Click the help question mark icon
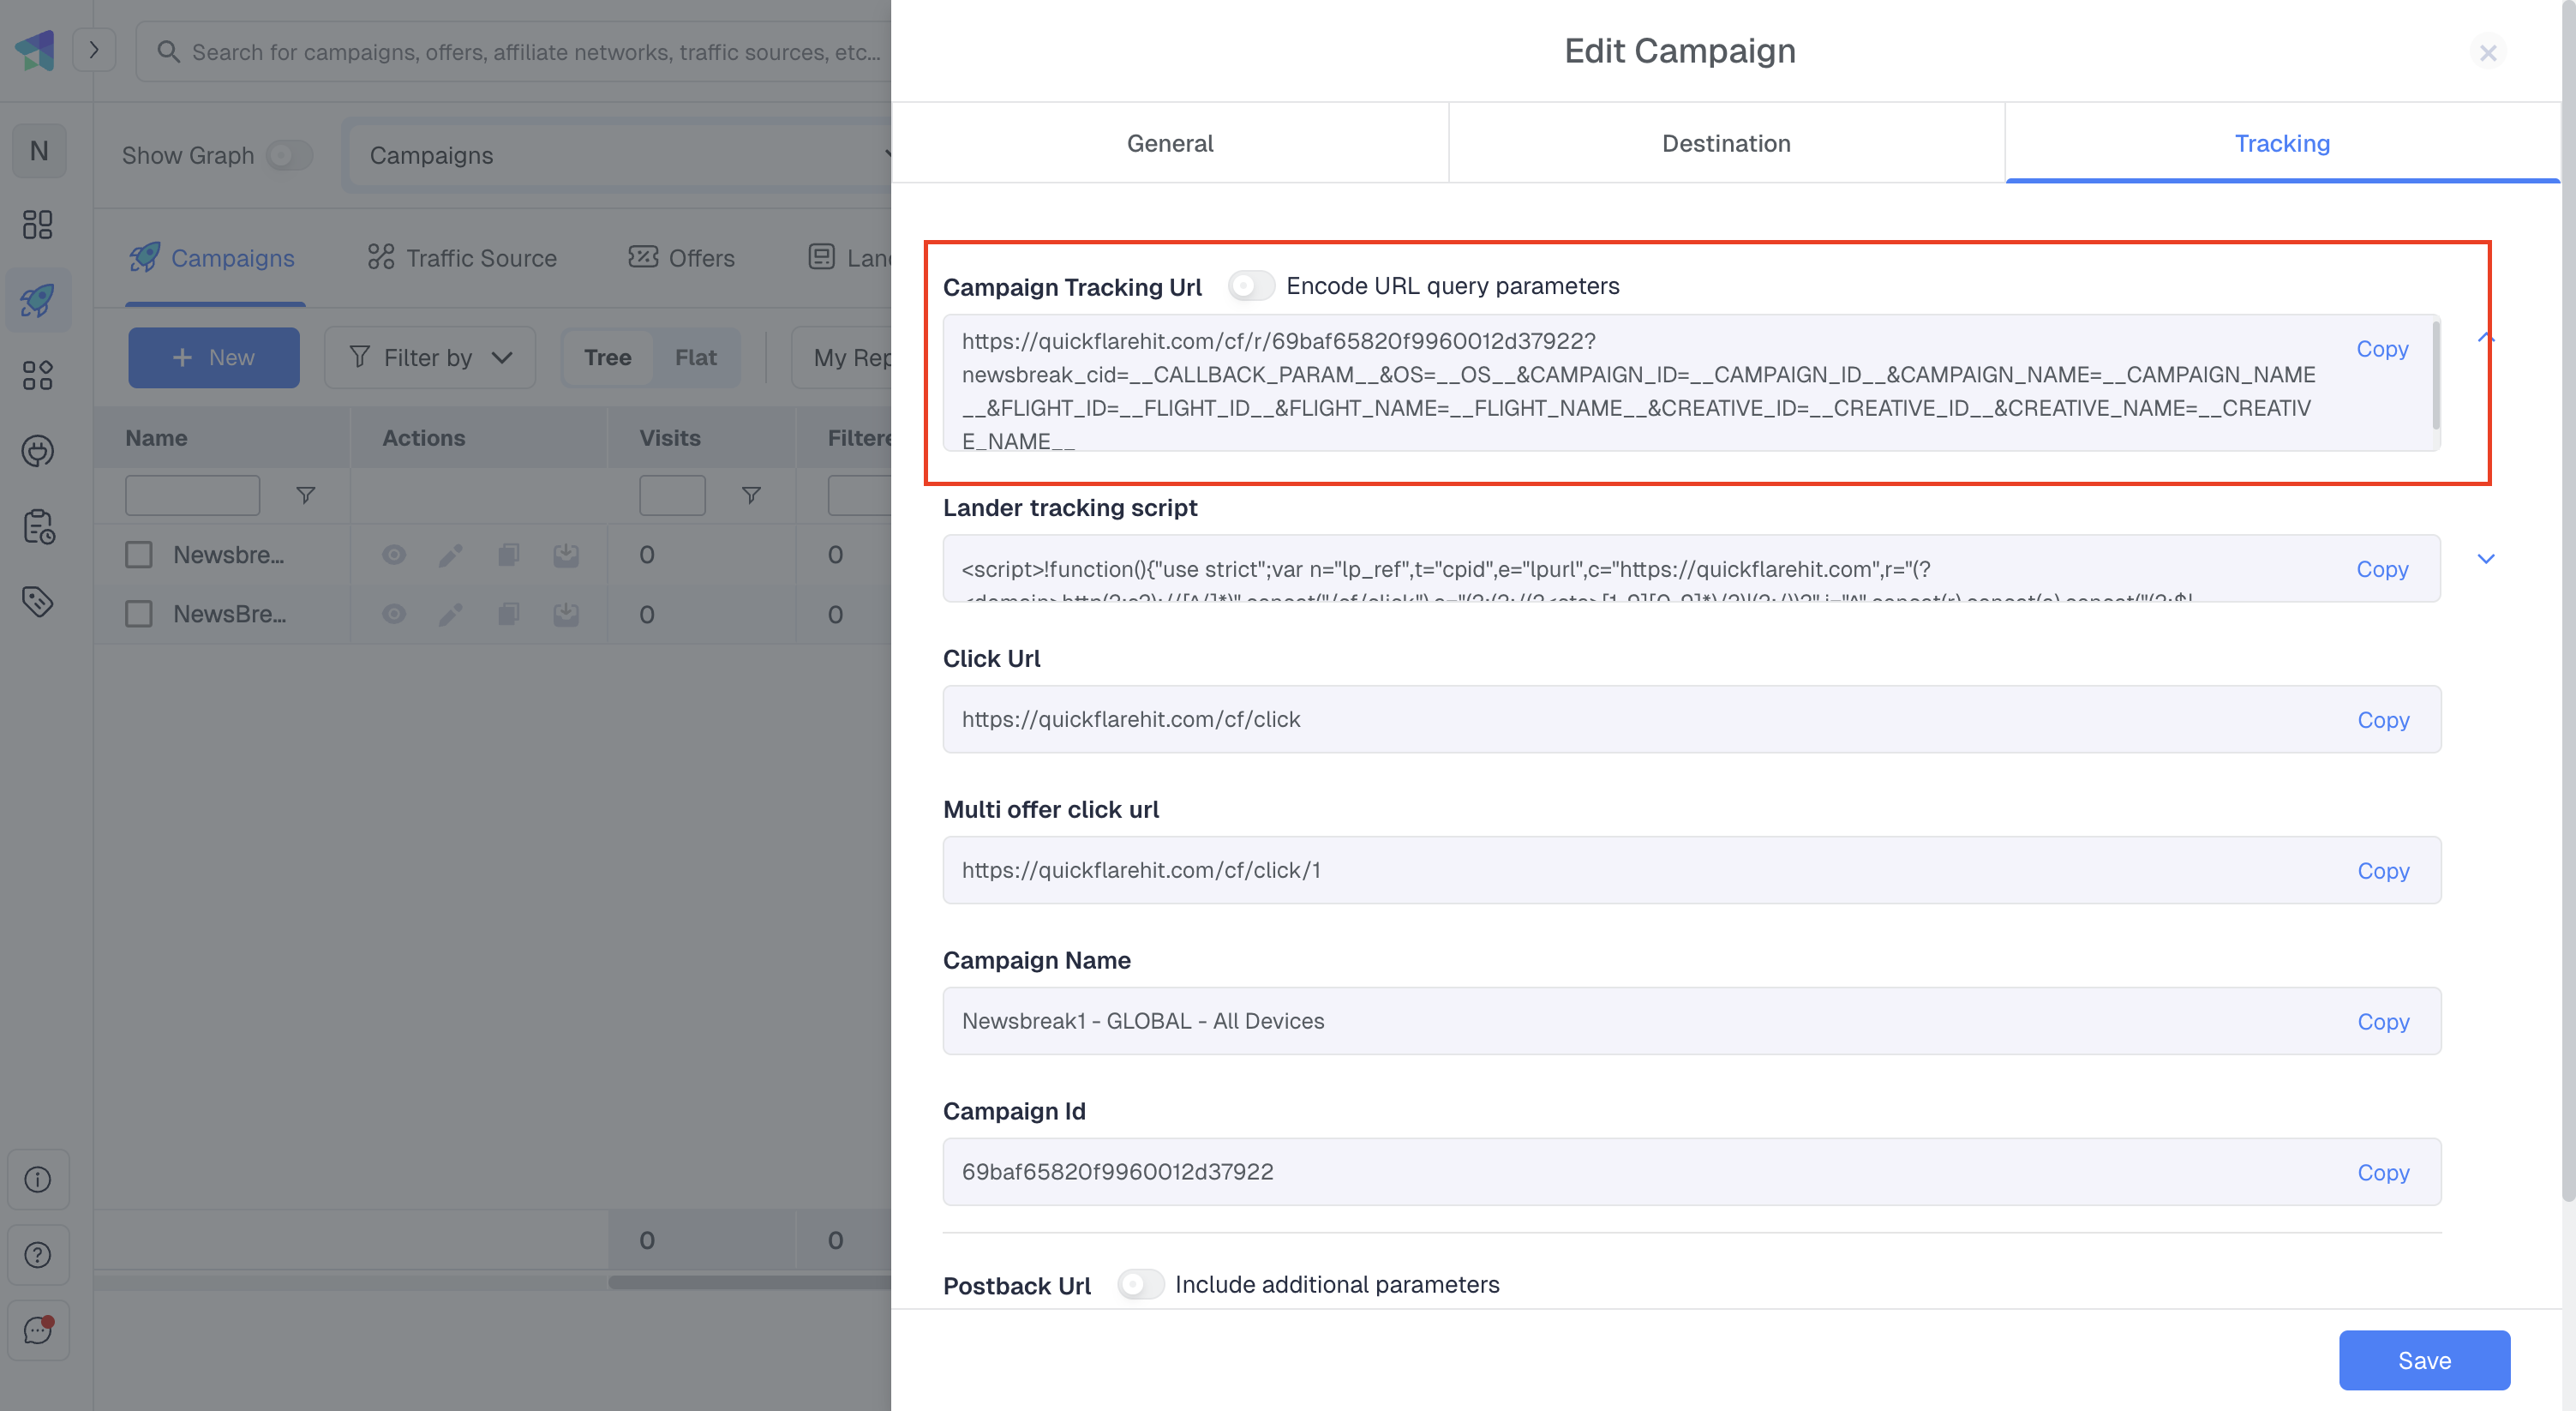 (38, 1255)
